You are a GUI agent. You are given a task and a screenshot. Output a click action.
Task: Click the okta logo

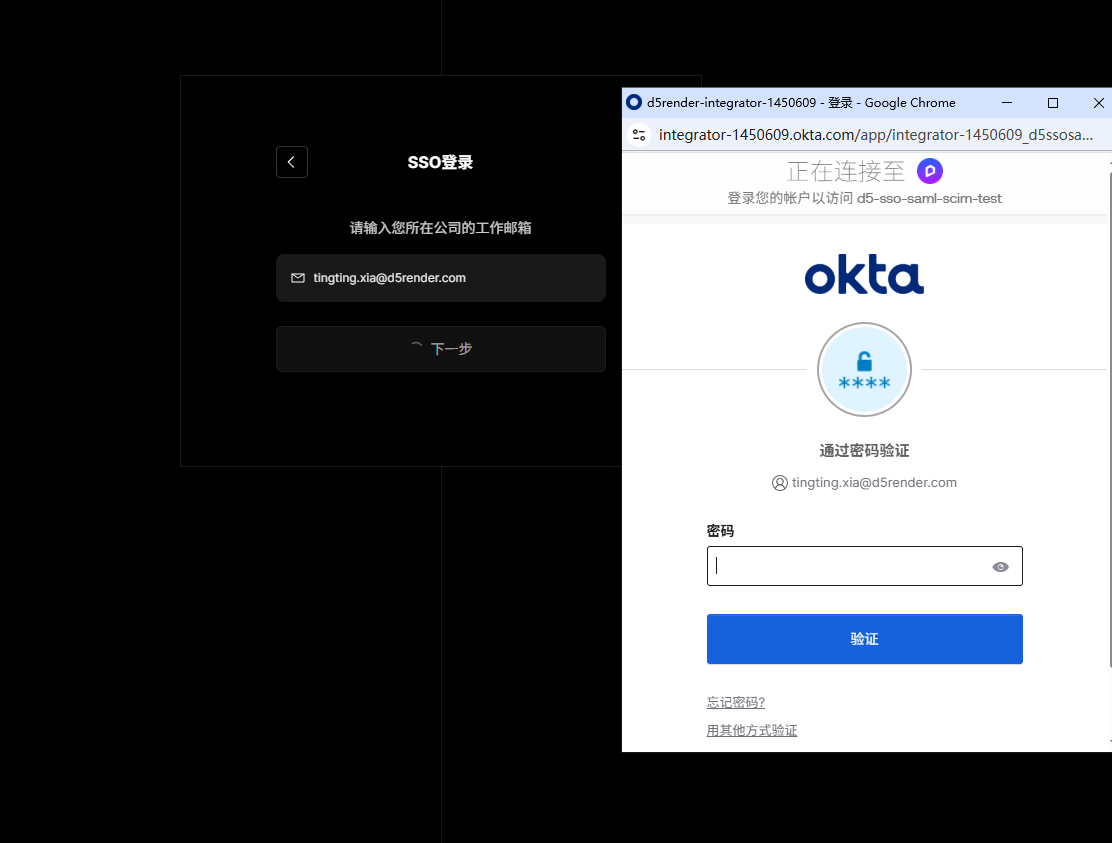pyautogui.click(x=864, y=275)
